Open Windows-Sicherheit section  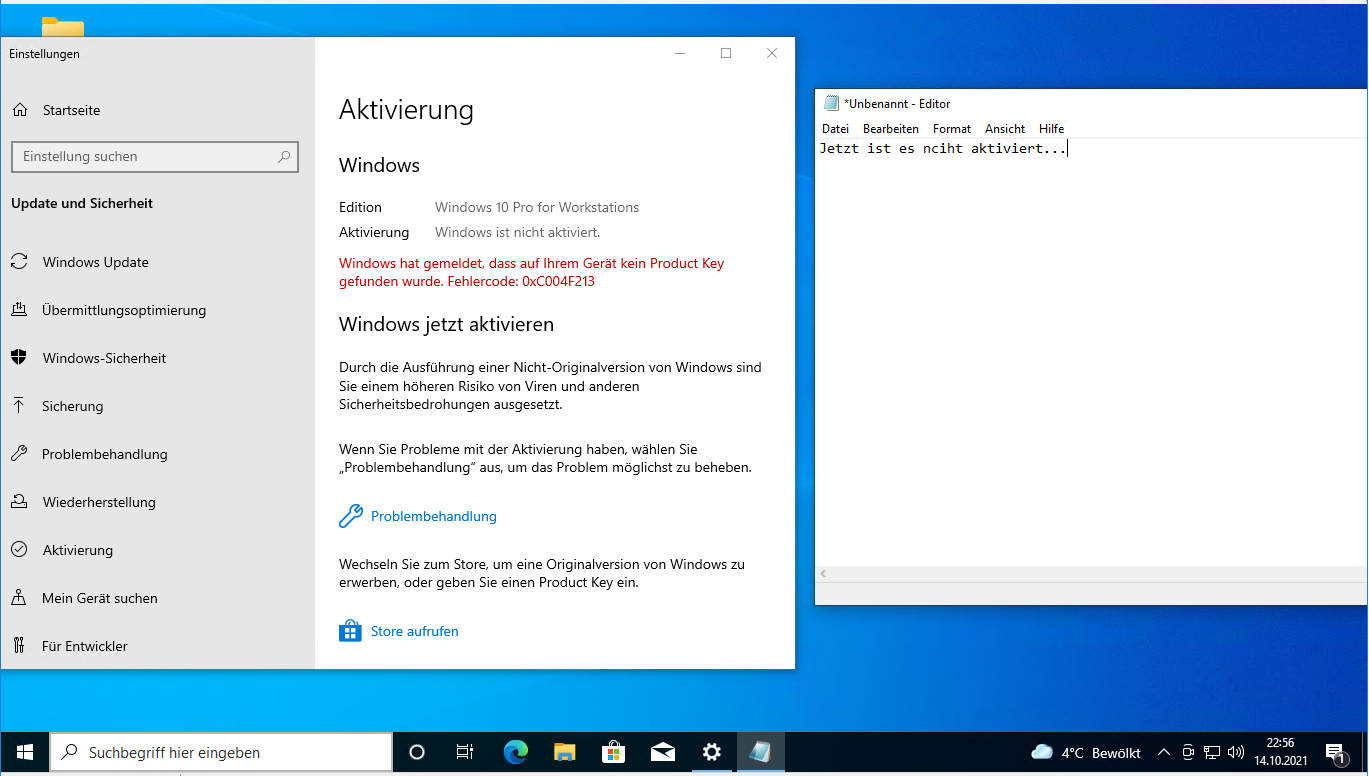pos(104,358)
